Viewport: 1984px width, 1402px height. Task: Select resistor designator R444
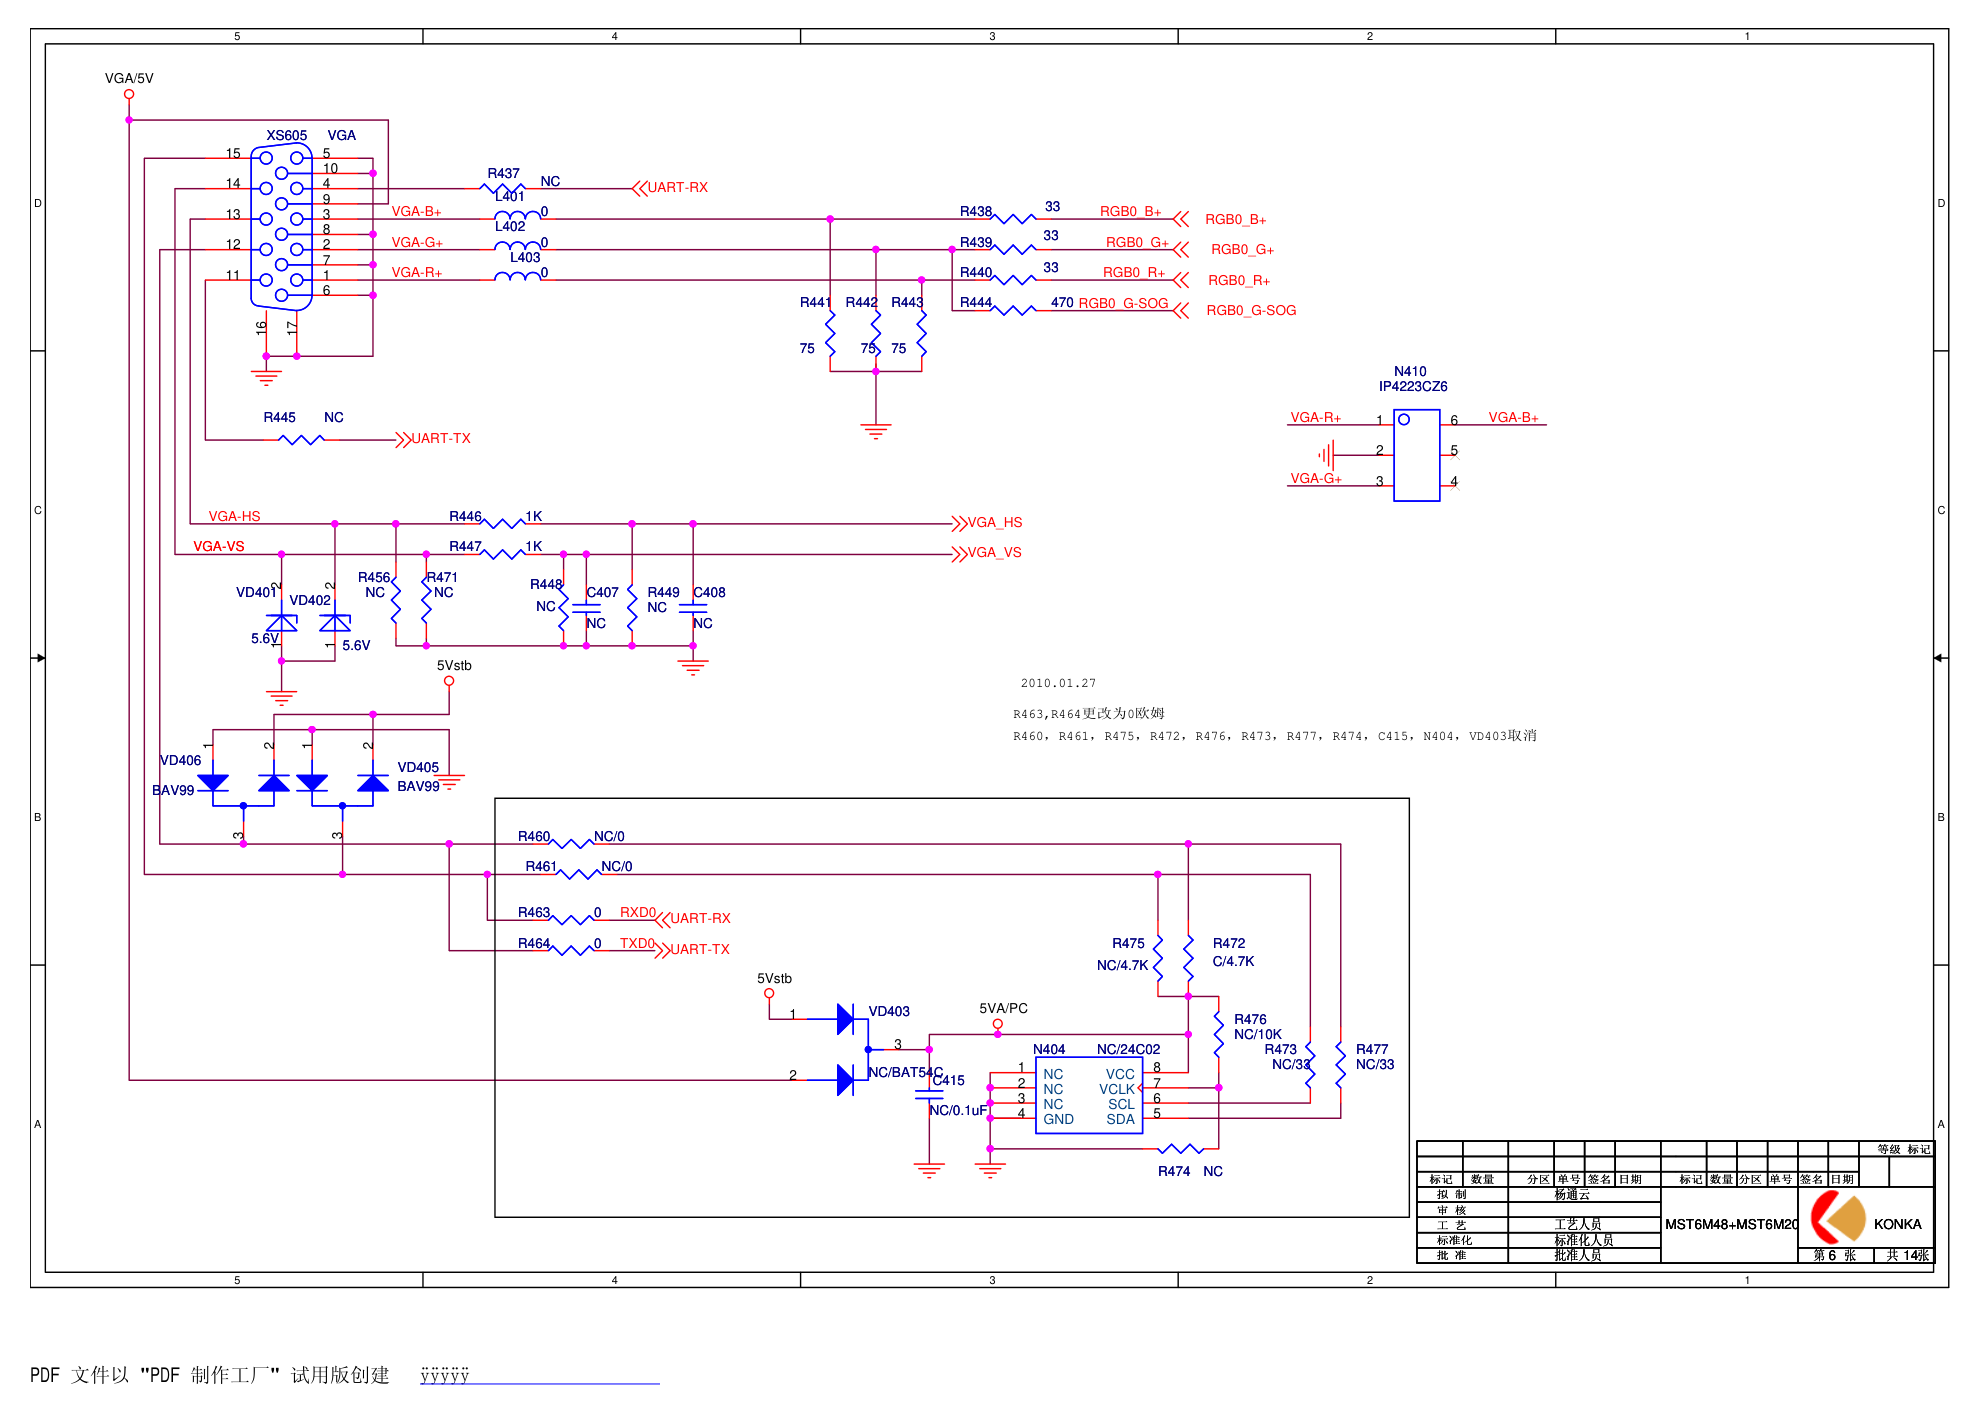(x=975, y=302)
